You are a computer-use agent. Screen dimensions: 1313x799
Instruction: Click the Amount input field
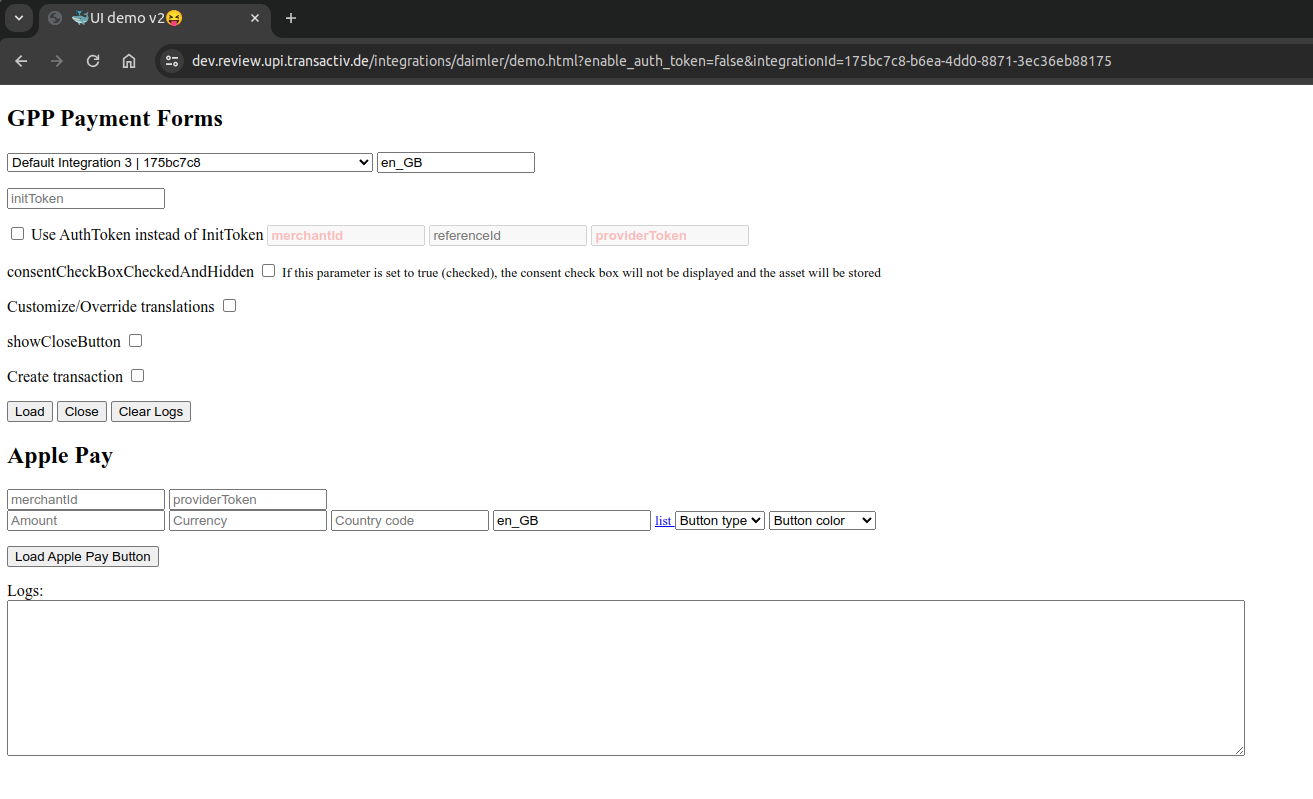[86, 521]
